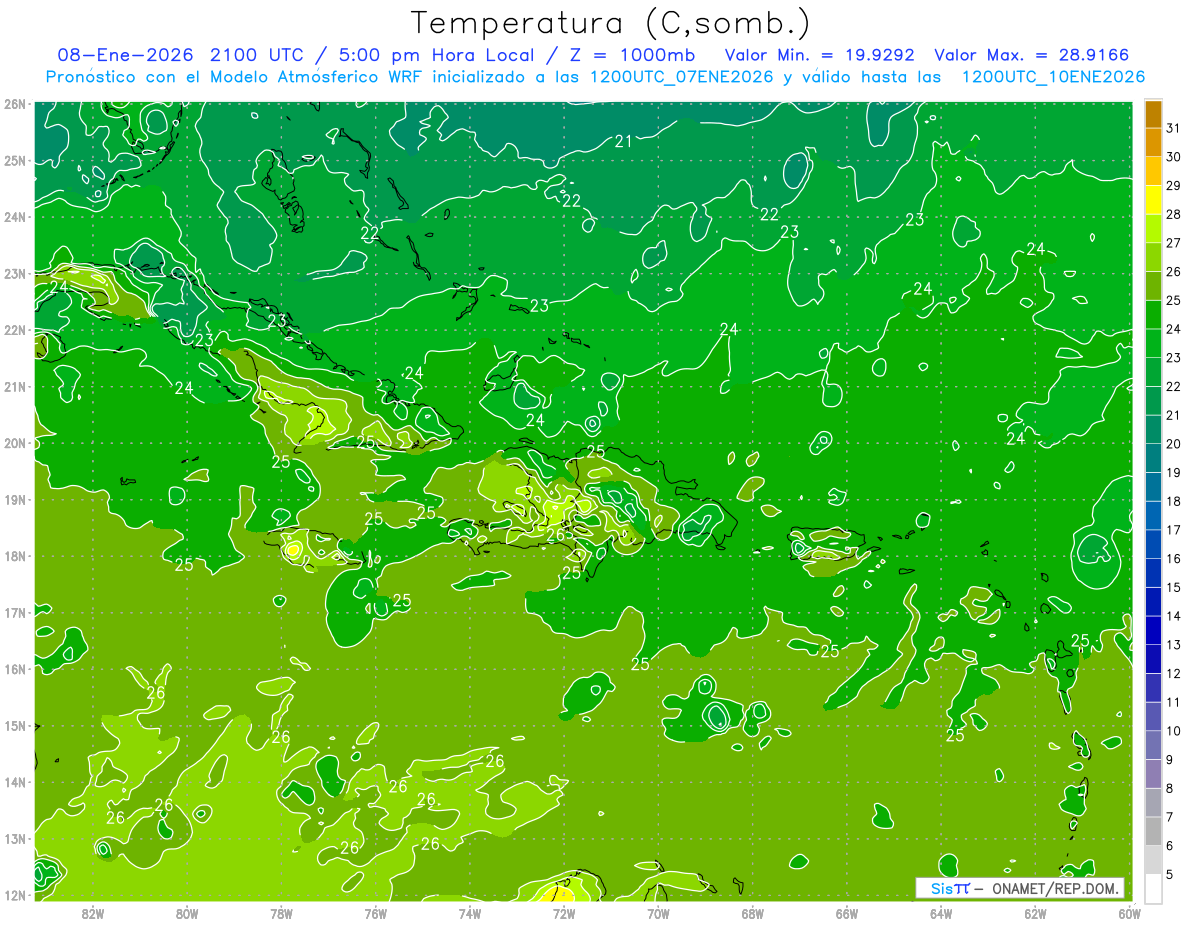Viewport: 1200px width, 927px height.
Task: Click the longitude label "76W"
Action: [375, 913]
